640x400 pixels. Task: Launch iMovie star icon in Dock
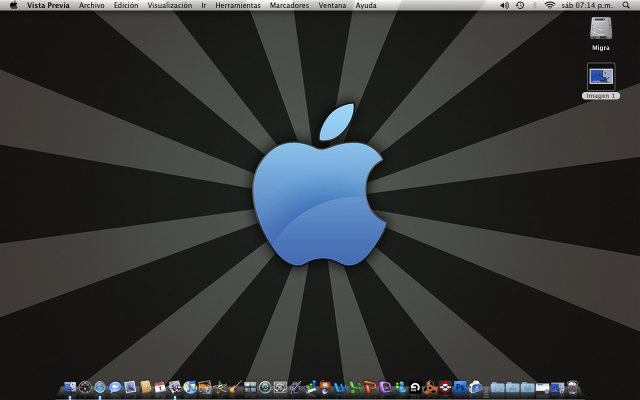click(220, 387)
